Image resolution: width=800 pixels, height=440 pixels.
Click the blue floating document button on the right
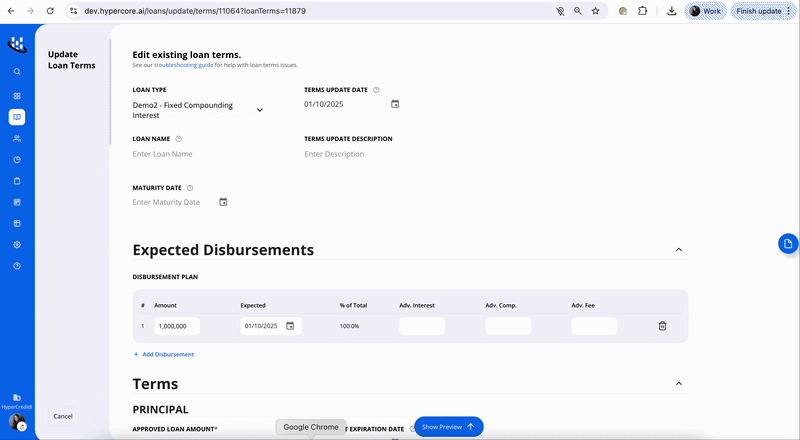point(788,244)
